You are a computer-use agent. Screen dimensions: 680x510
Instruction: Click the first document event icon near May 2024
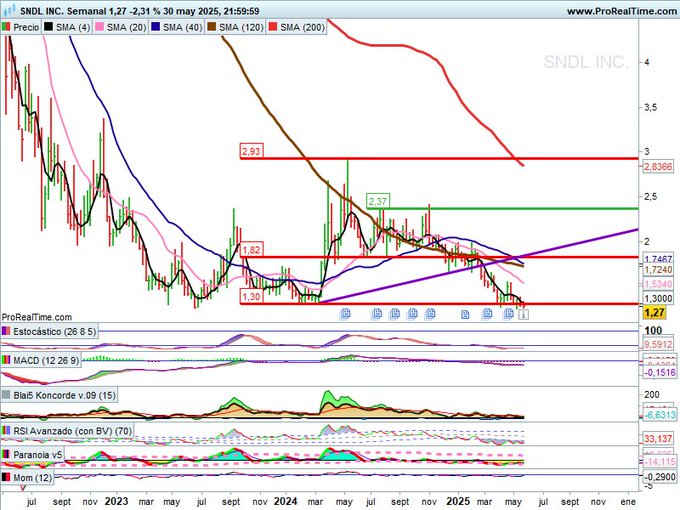click(x=346, y=313)
